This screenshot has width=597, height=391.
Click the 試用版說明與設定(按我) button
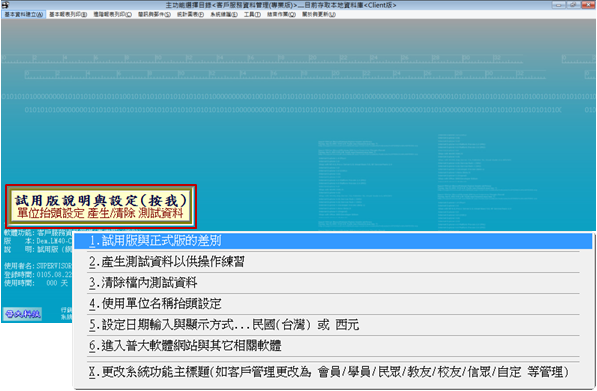pos(101,207)
